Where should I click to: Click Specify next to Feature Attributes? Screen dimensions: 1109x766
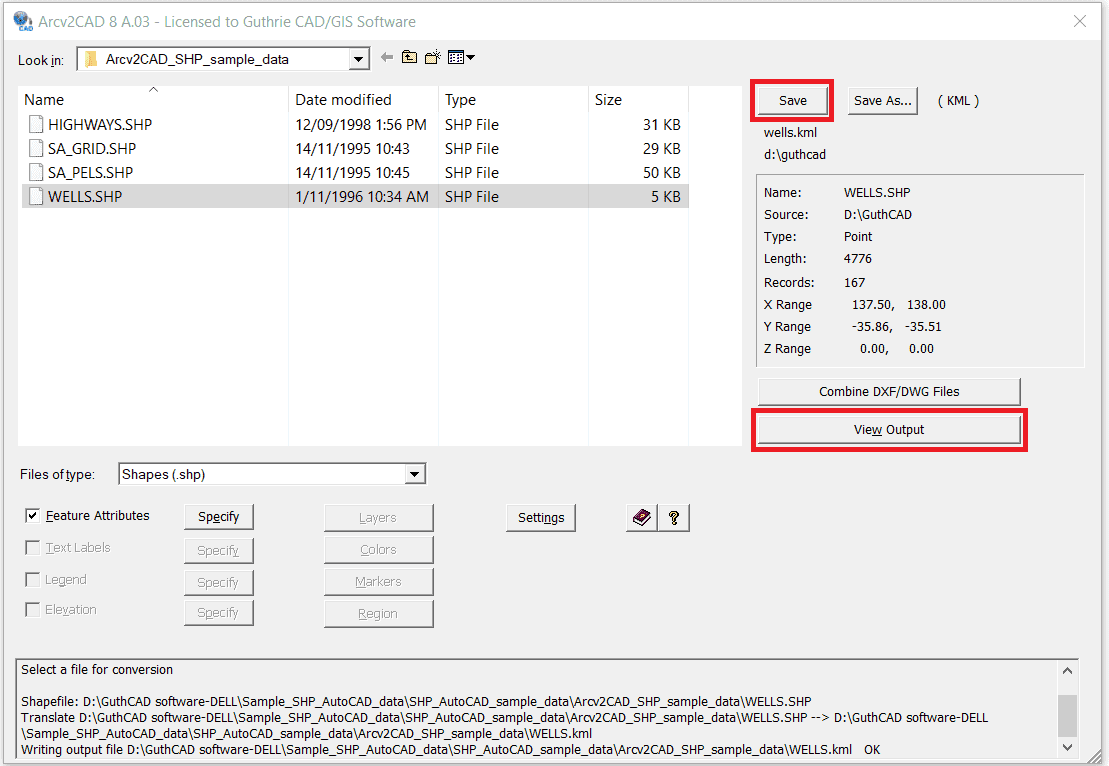219,517
